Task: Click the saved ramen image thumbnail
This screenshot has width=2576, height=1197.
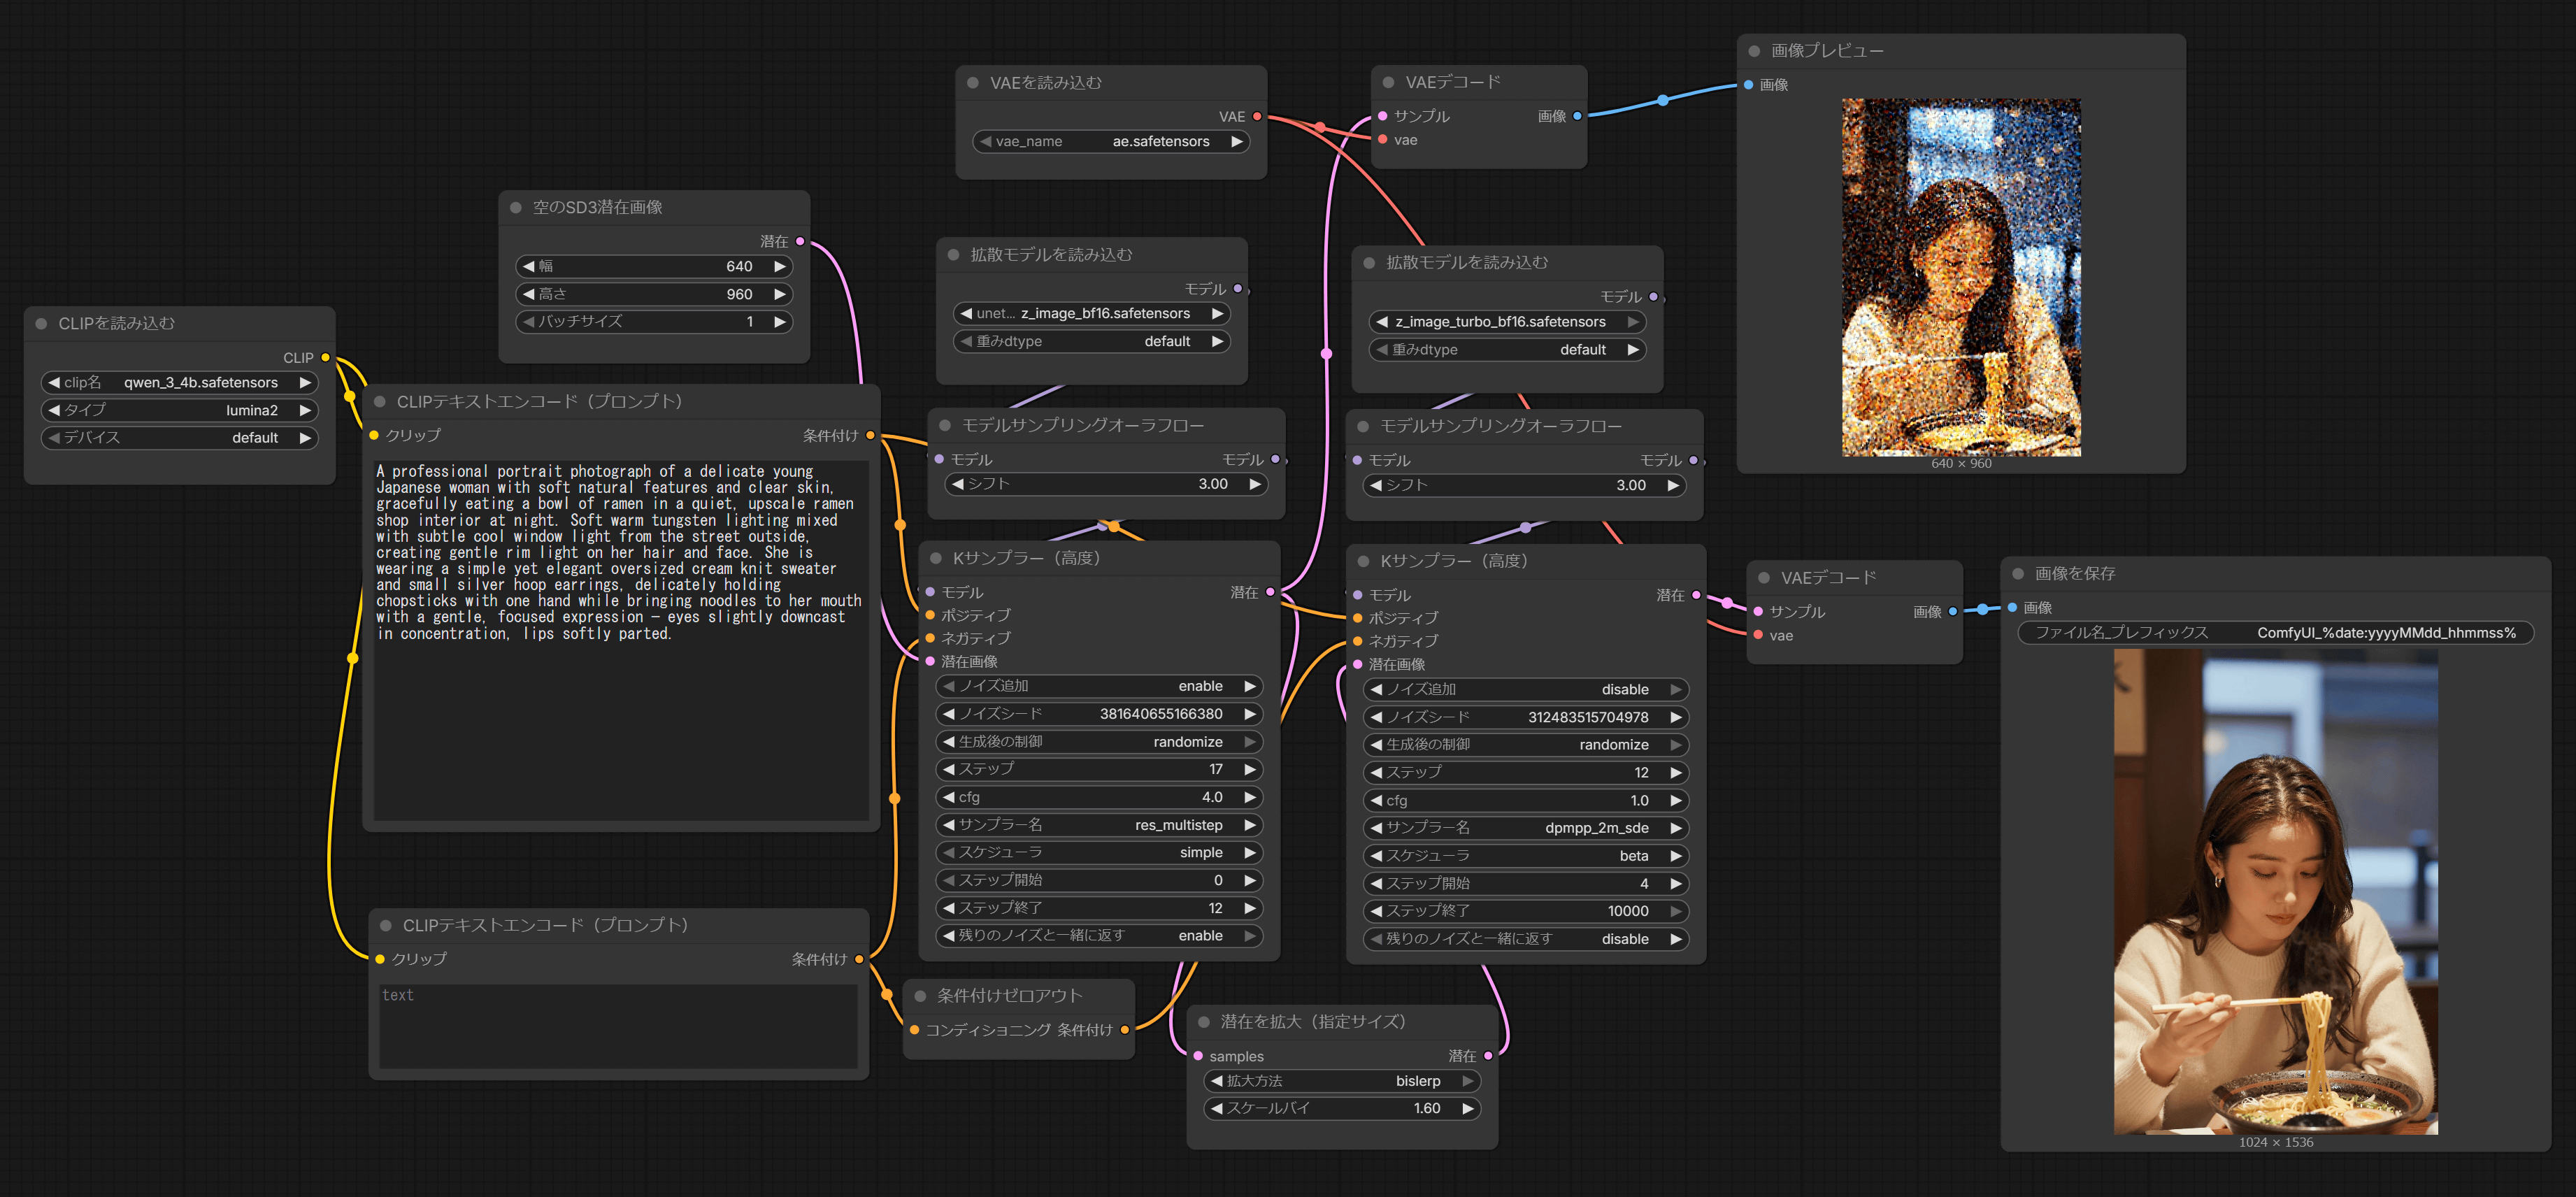Action: [x=2275, y=892]
